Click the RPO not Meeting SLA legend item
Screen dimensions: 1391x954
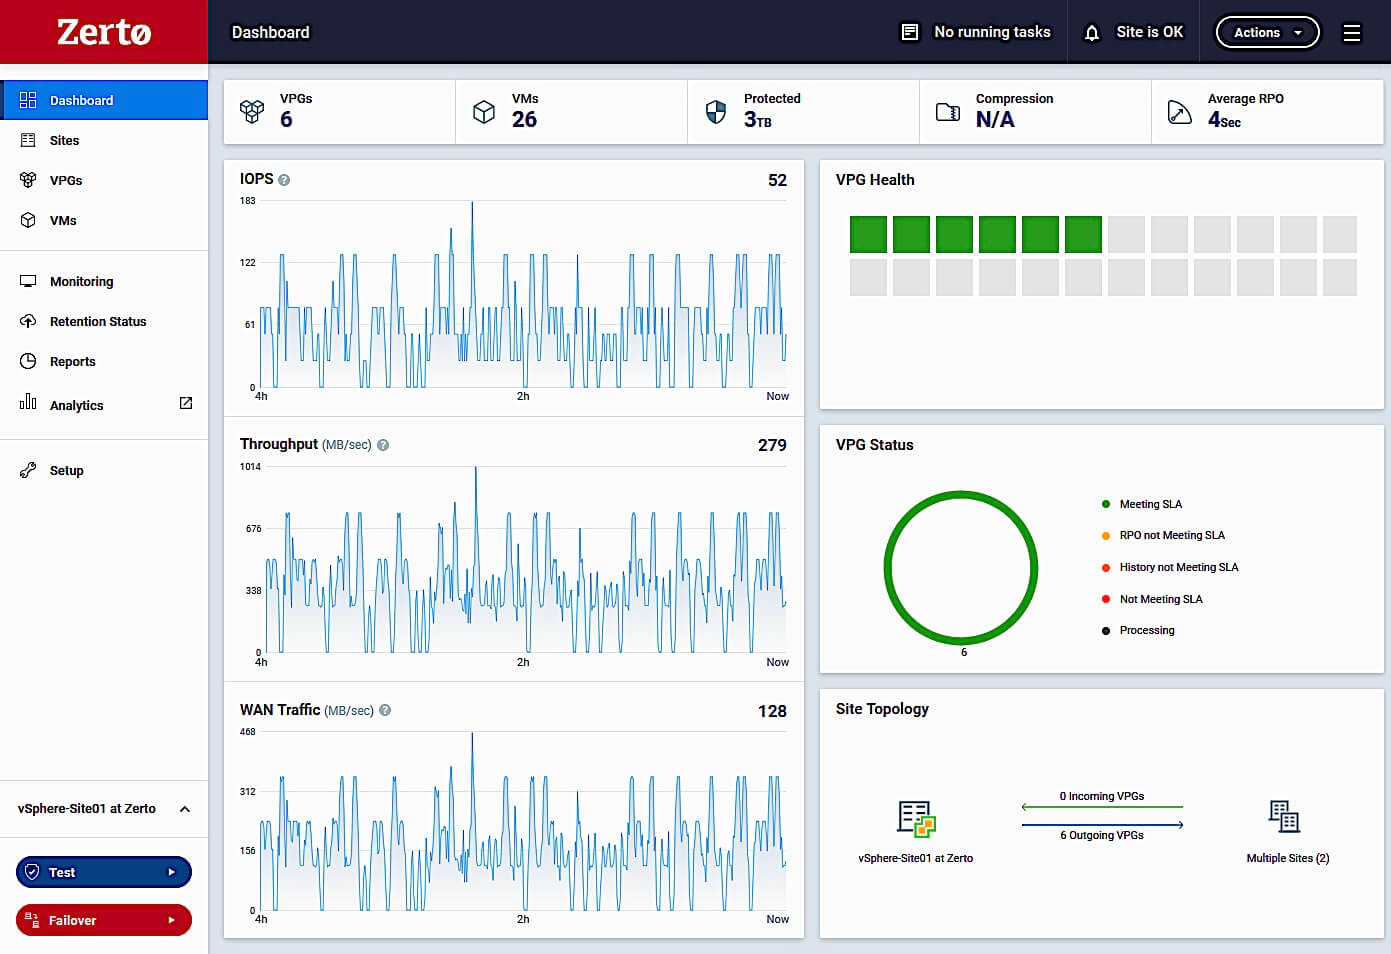tap(1163, 535)
